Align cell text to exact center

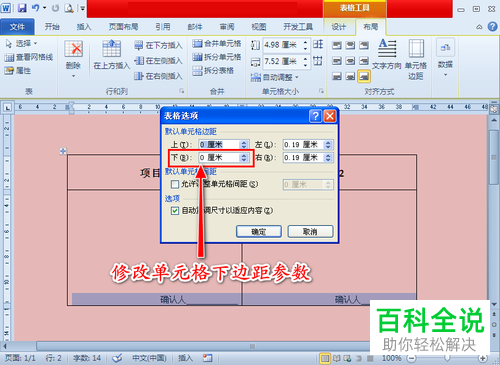(350, 61)
